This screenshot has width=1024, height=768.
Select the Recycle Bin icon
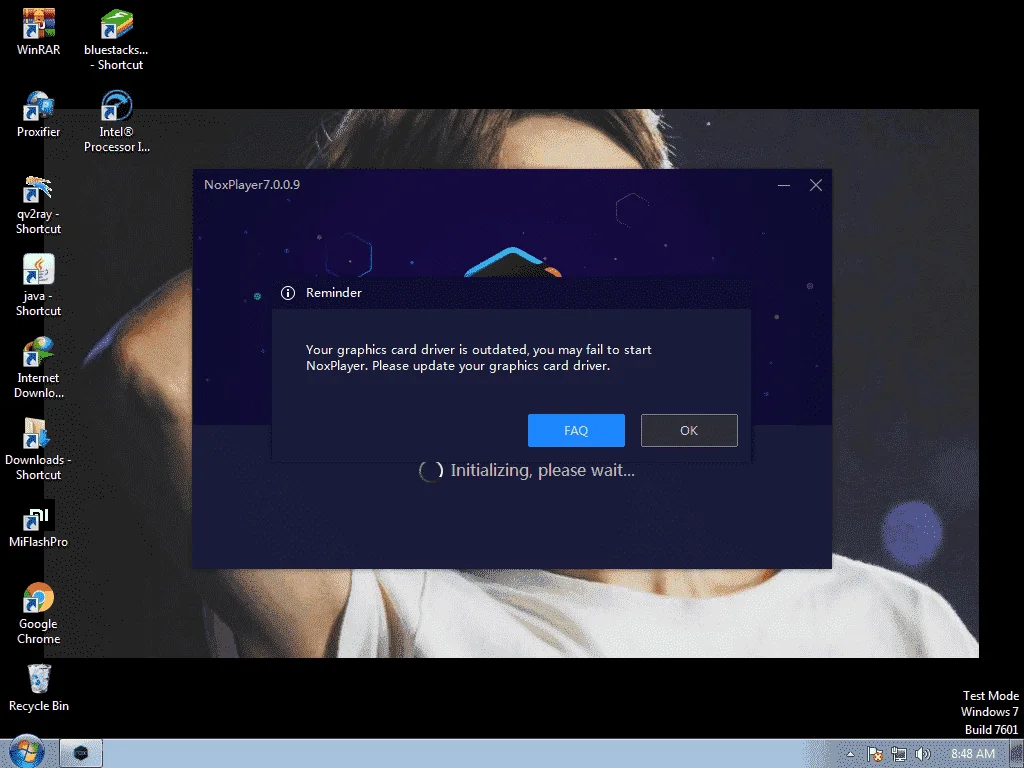(39, 688)
